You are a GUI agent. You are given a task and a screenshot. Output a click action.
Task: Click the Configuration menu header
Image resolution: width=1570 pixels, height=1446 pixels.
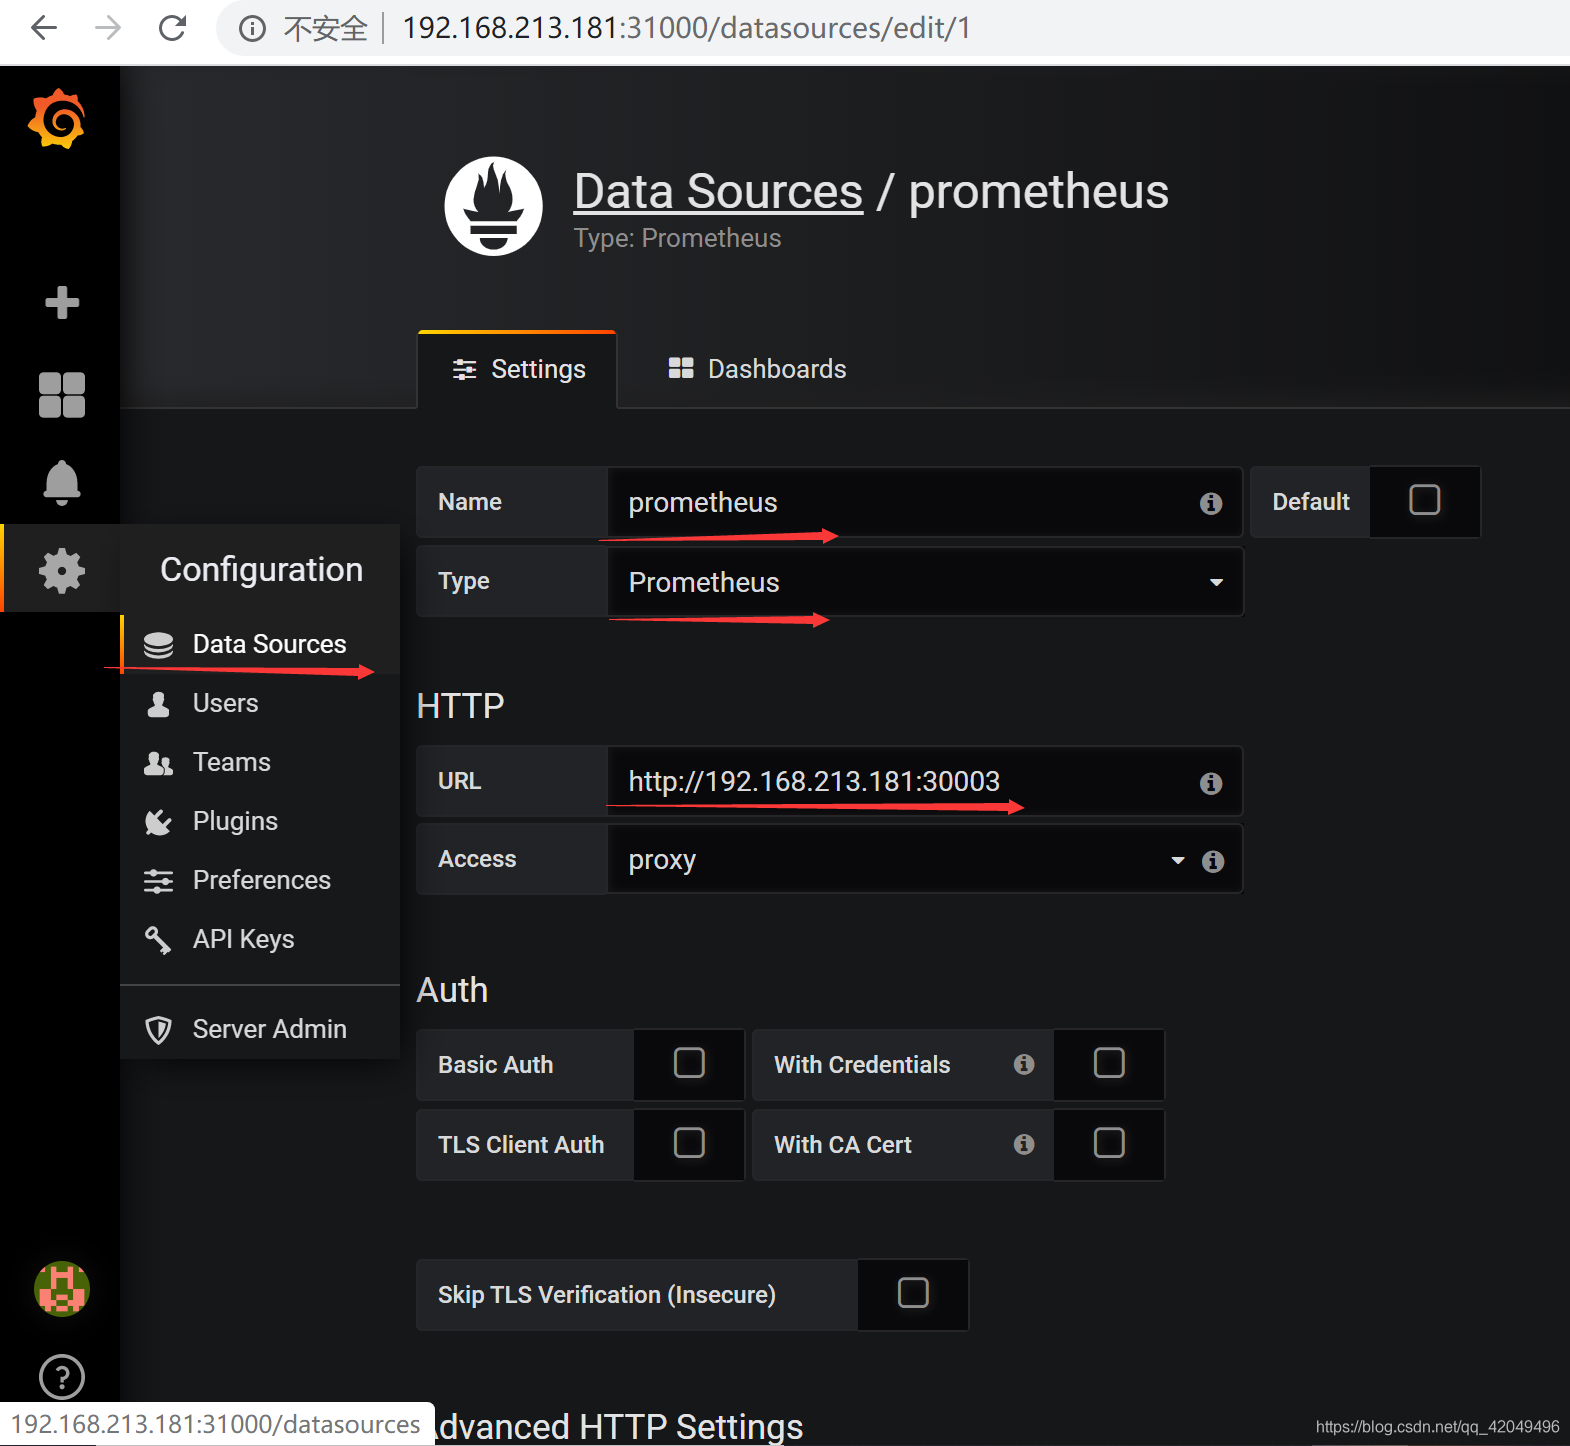(x=261, y=569)
